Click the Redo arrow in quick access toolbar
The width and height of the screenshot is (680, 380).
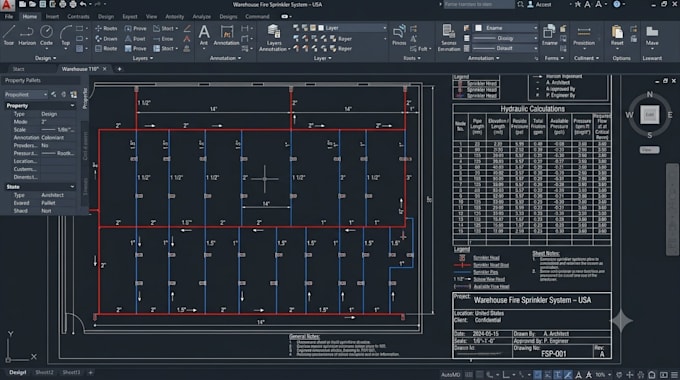pyautogui.click(x=97, y=4)
